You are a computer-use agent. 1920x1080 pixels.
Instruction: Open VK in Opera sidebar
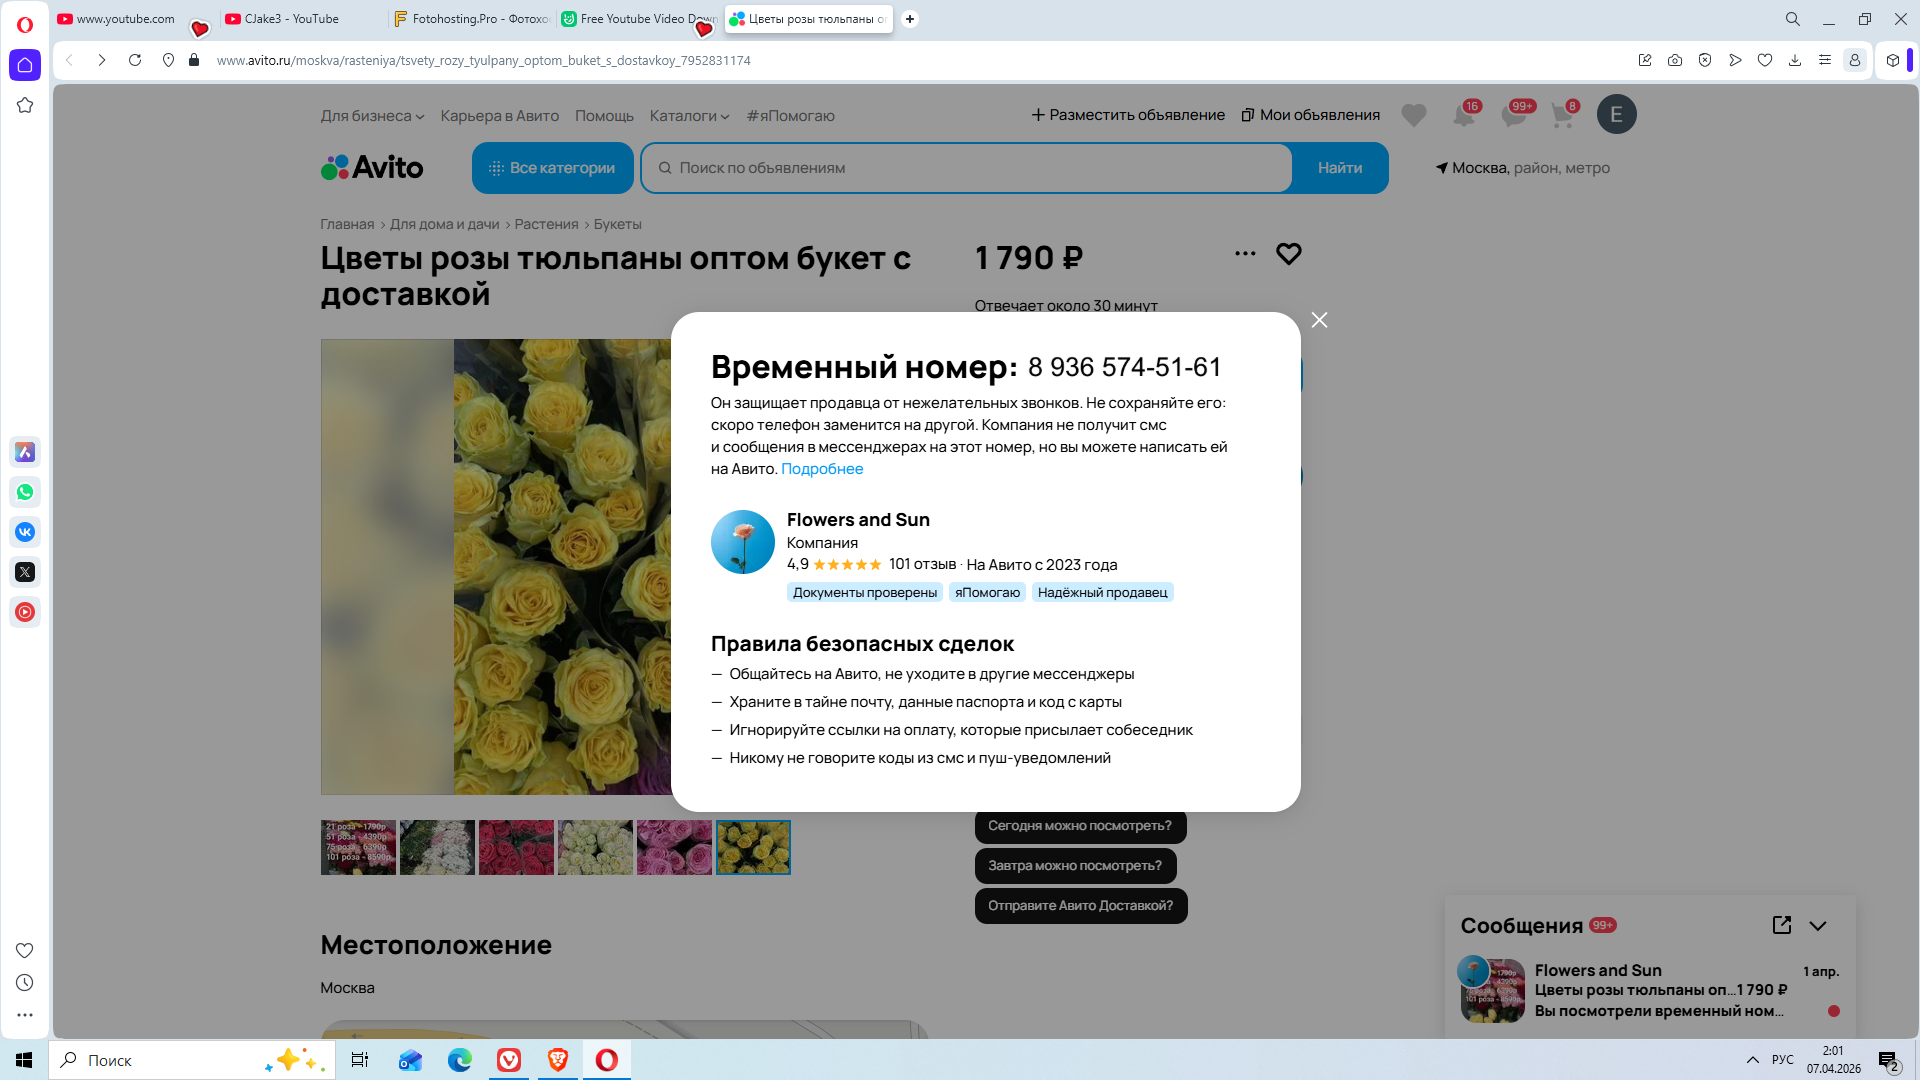coord(25,532)
